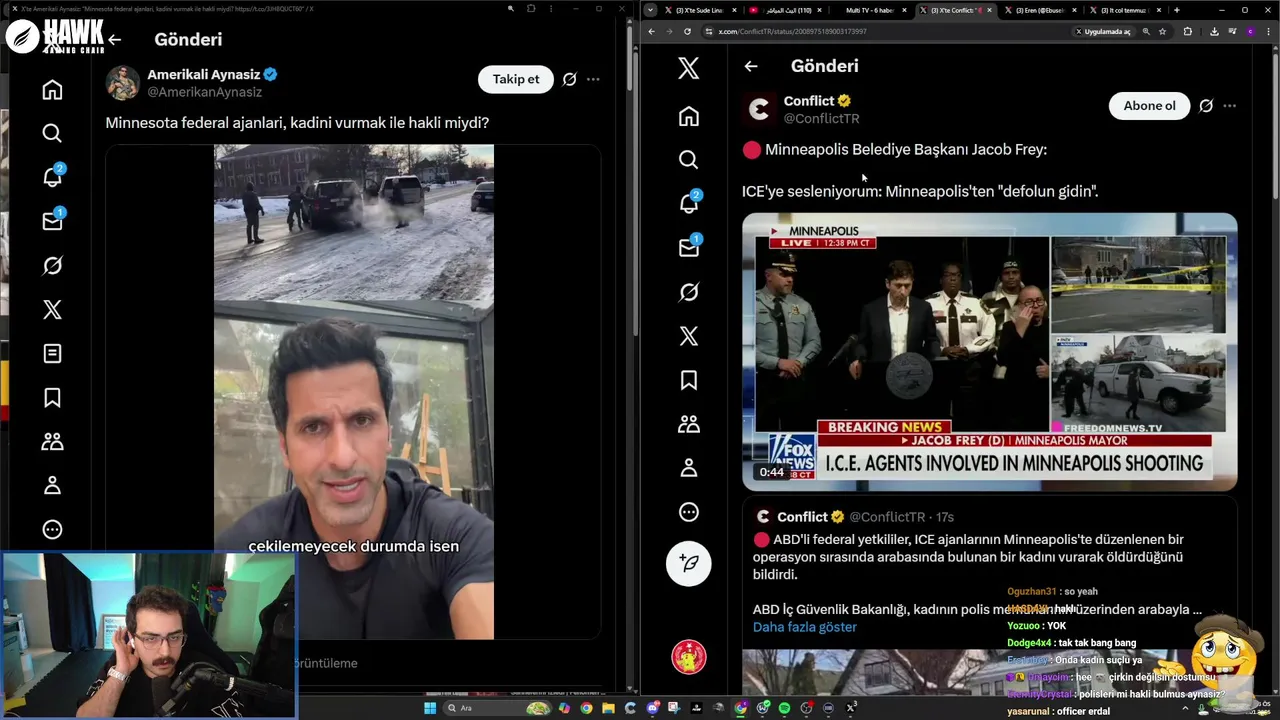Open Notifications bell in left window sidebar
This screenshot has height=720, width=1280.
pyautogui.click(x=52, y=177)
